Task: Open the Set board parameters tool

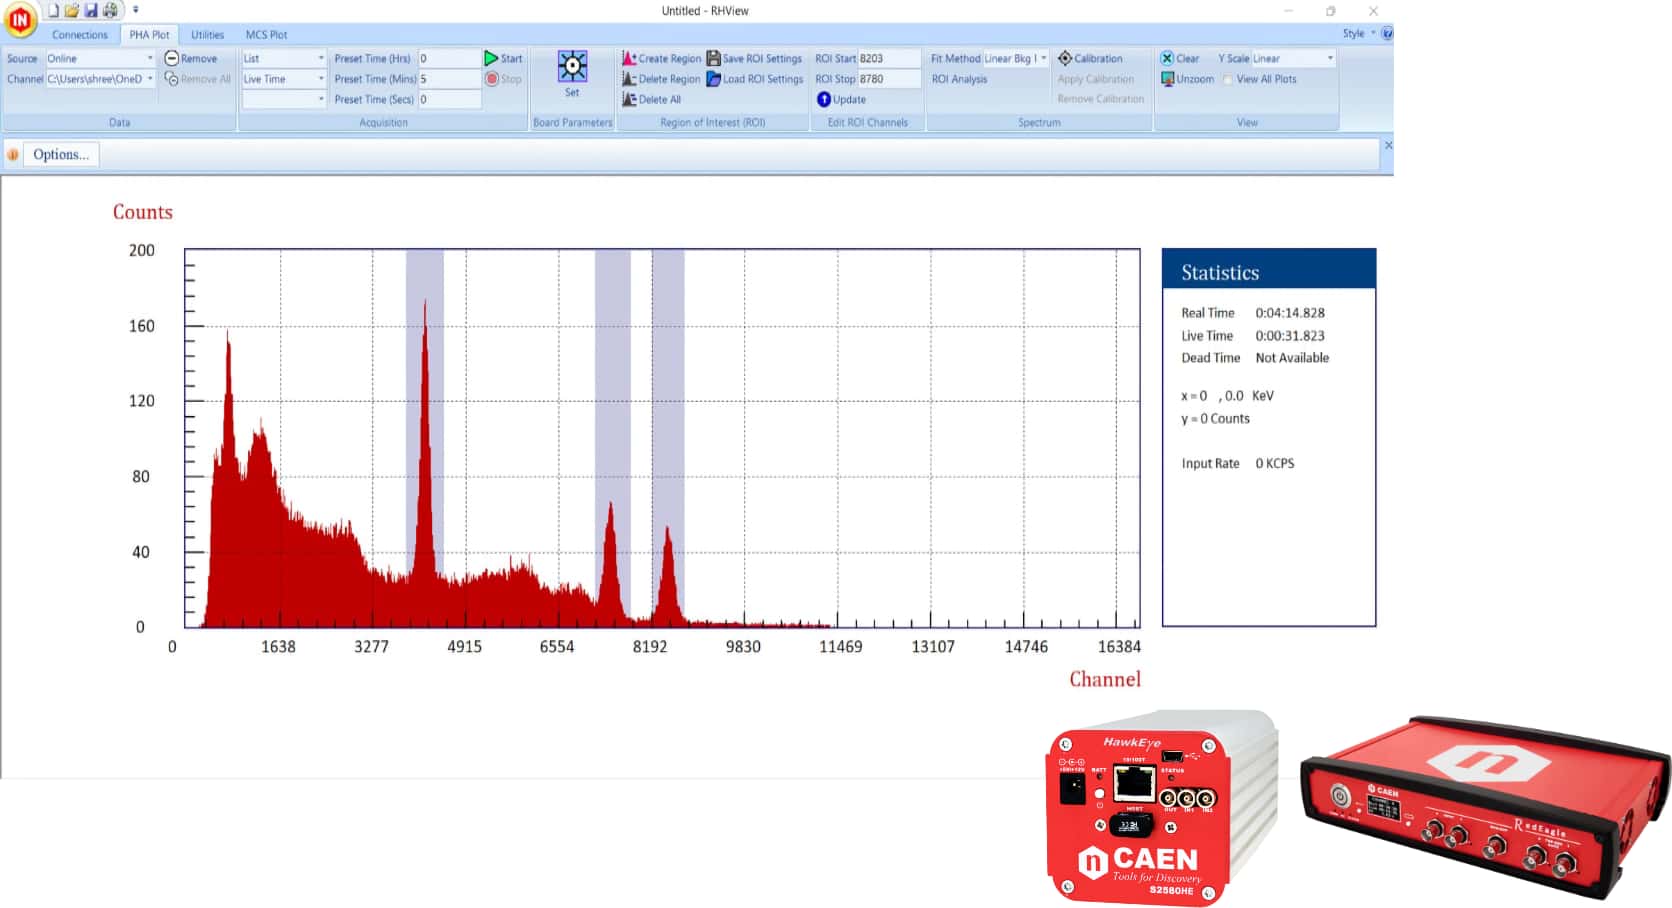Action: [x=572, y=74]
